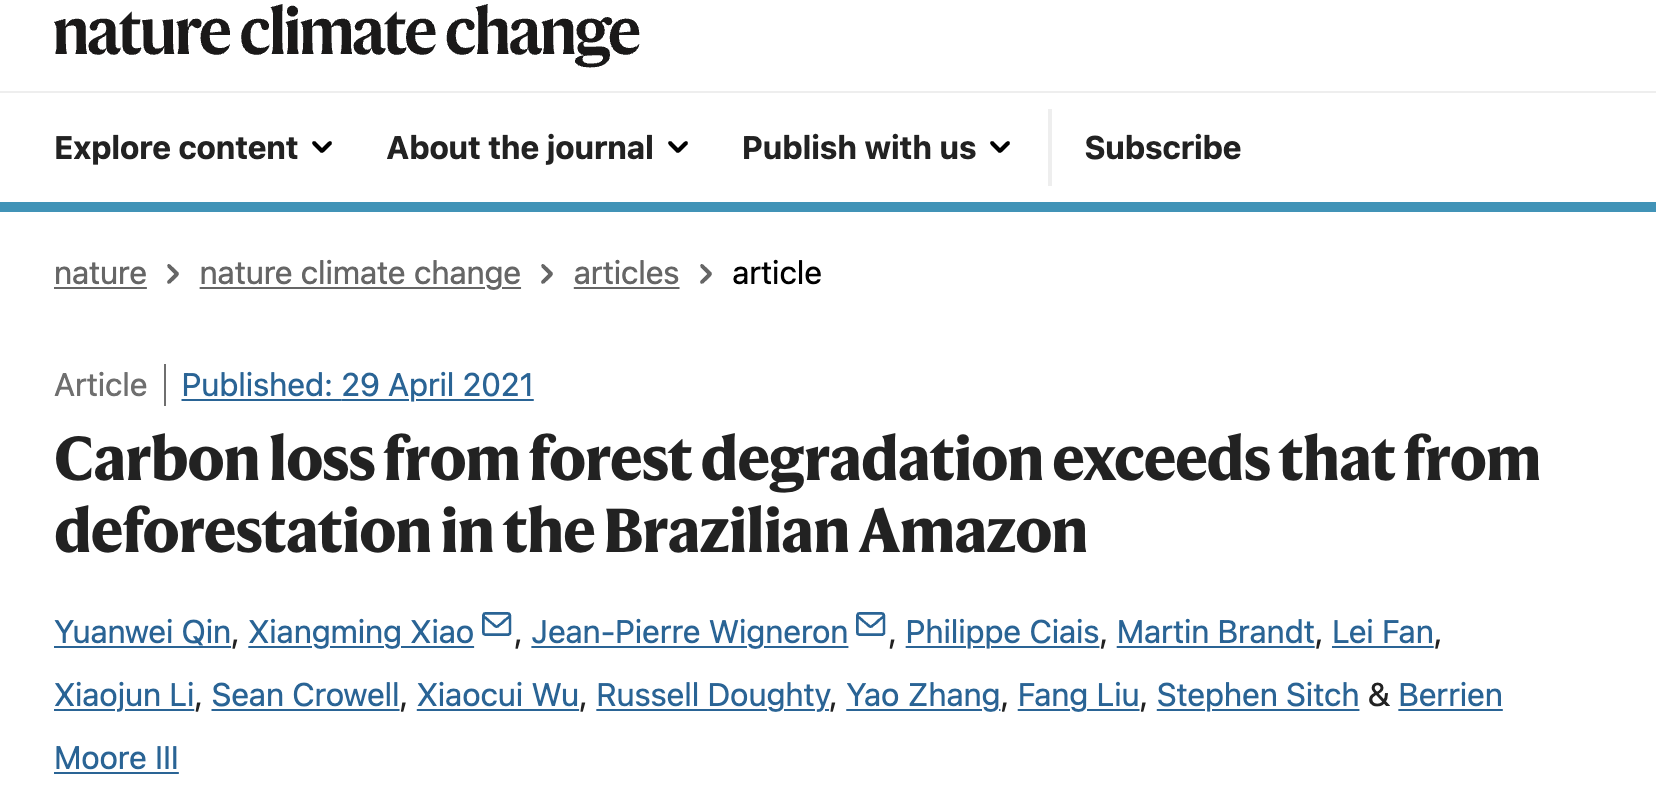Click the Subscribe menu item
Screen dimensions: 1656x806
pos(1163,148)
